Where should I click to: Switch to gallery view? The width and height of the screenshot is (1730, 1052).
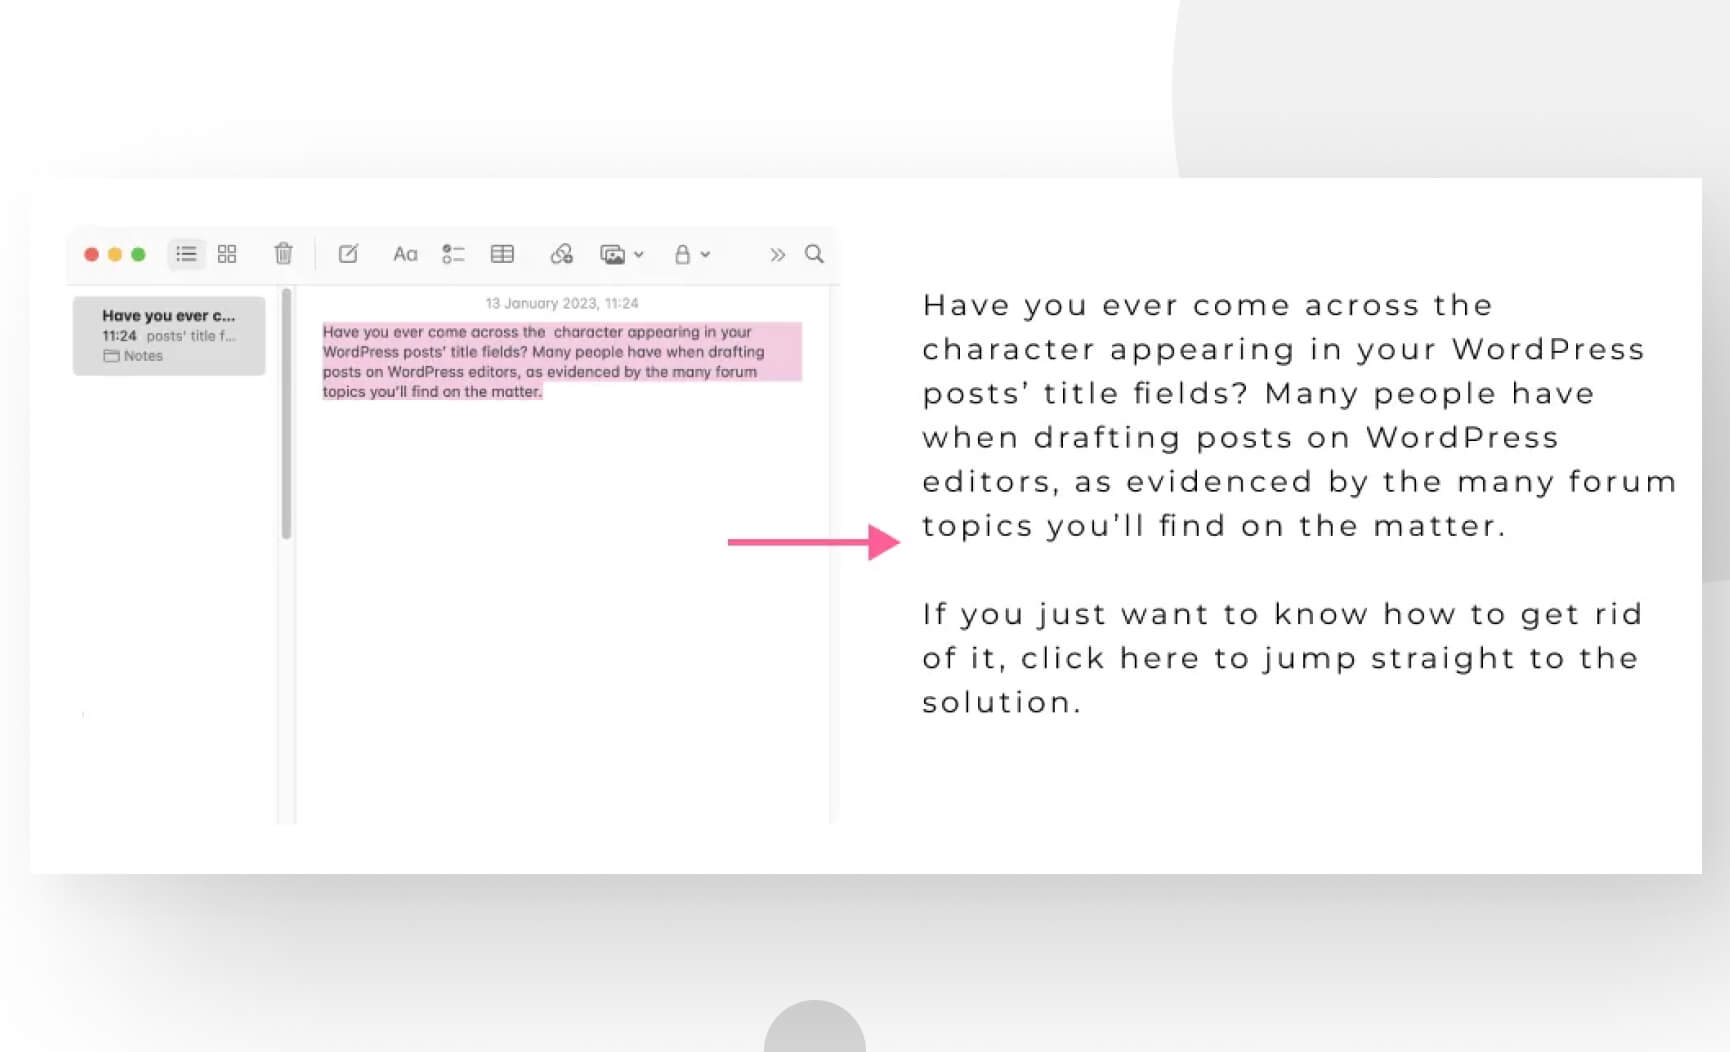[226, 254]
